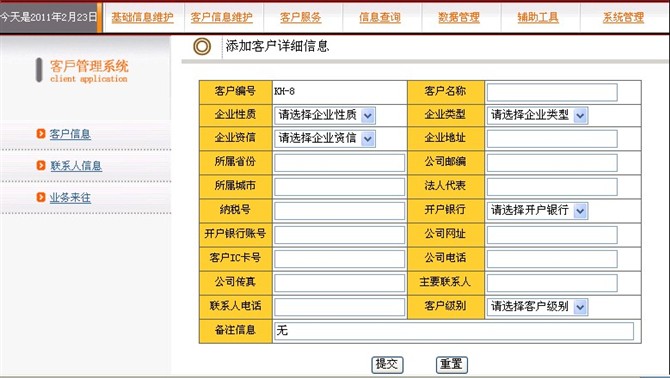Focus the 开户银行账号 input field
Screen dimensions: 670x378
point(340,235)
